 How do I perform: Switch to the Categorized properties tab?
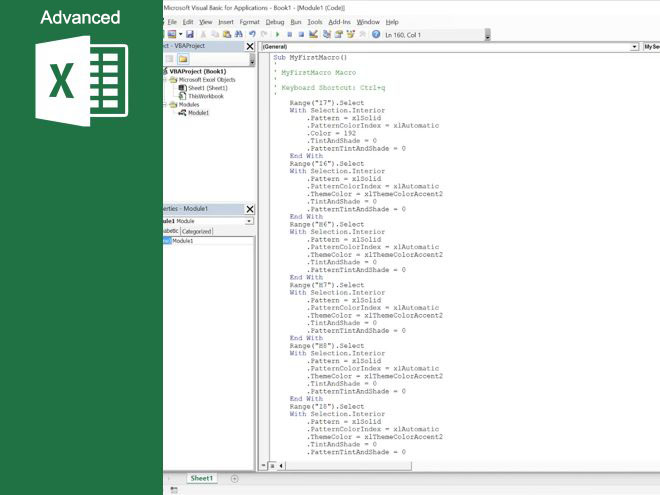coord(196,231)
